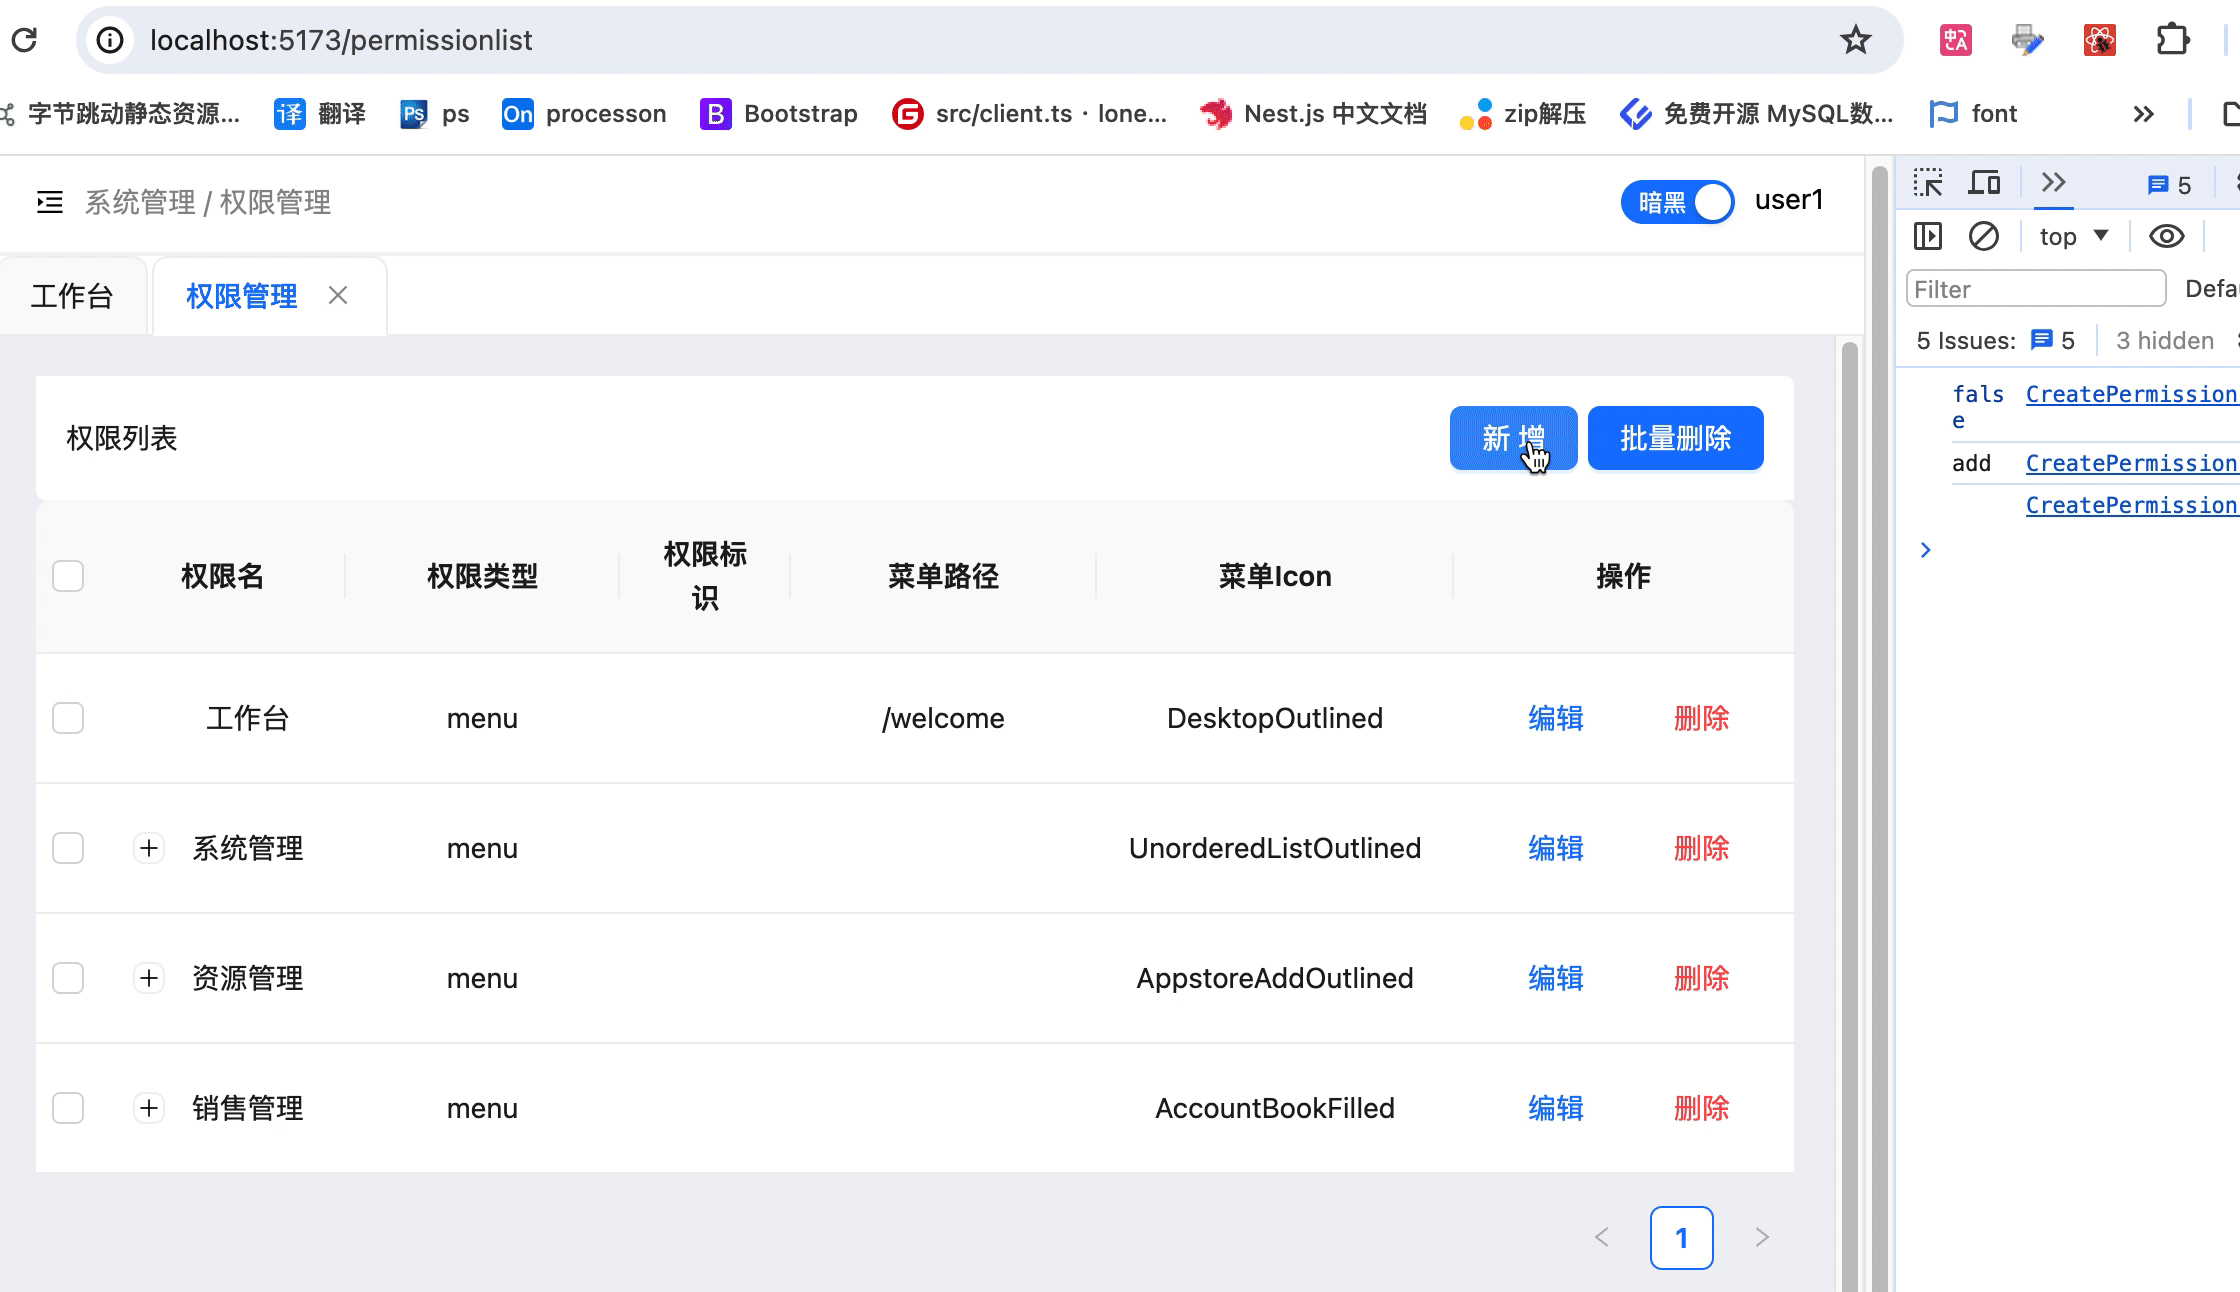
Task: Expand the 系统管理 row
Action: [x=149, y=848]
